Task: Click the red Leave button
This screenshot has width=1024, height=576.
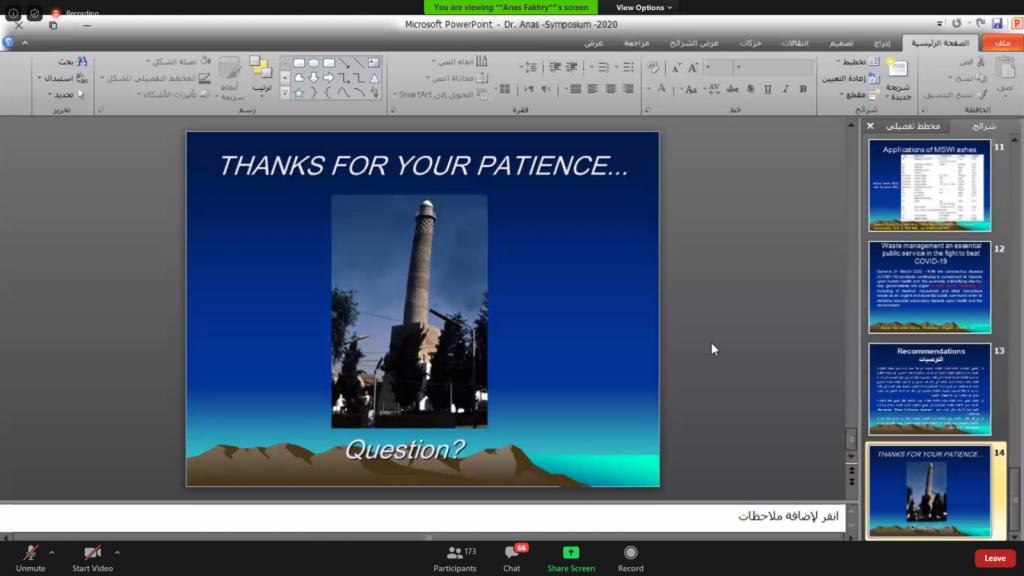Action: click(994, 558)
